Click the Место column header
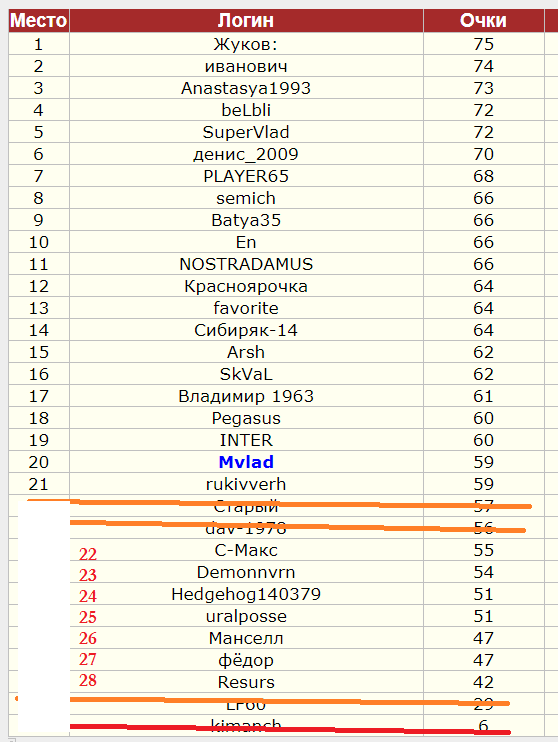 [x=39, y=20]
